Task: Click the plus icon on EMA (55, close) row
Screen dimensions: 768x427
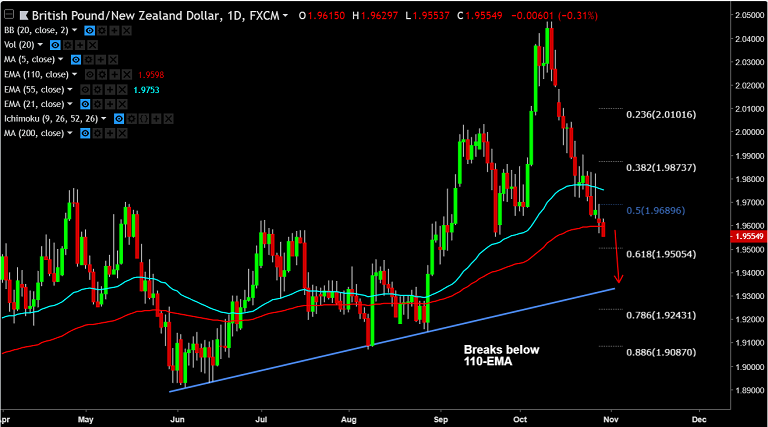Action: tap(110, 90)
